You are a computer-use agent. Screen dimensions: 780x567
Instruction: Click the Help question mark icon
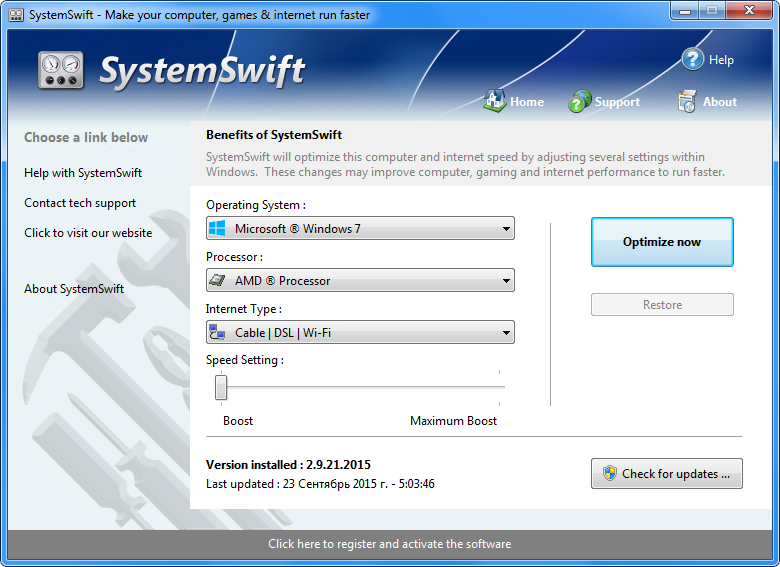point(692,59)
